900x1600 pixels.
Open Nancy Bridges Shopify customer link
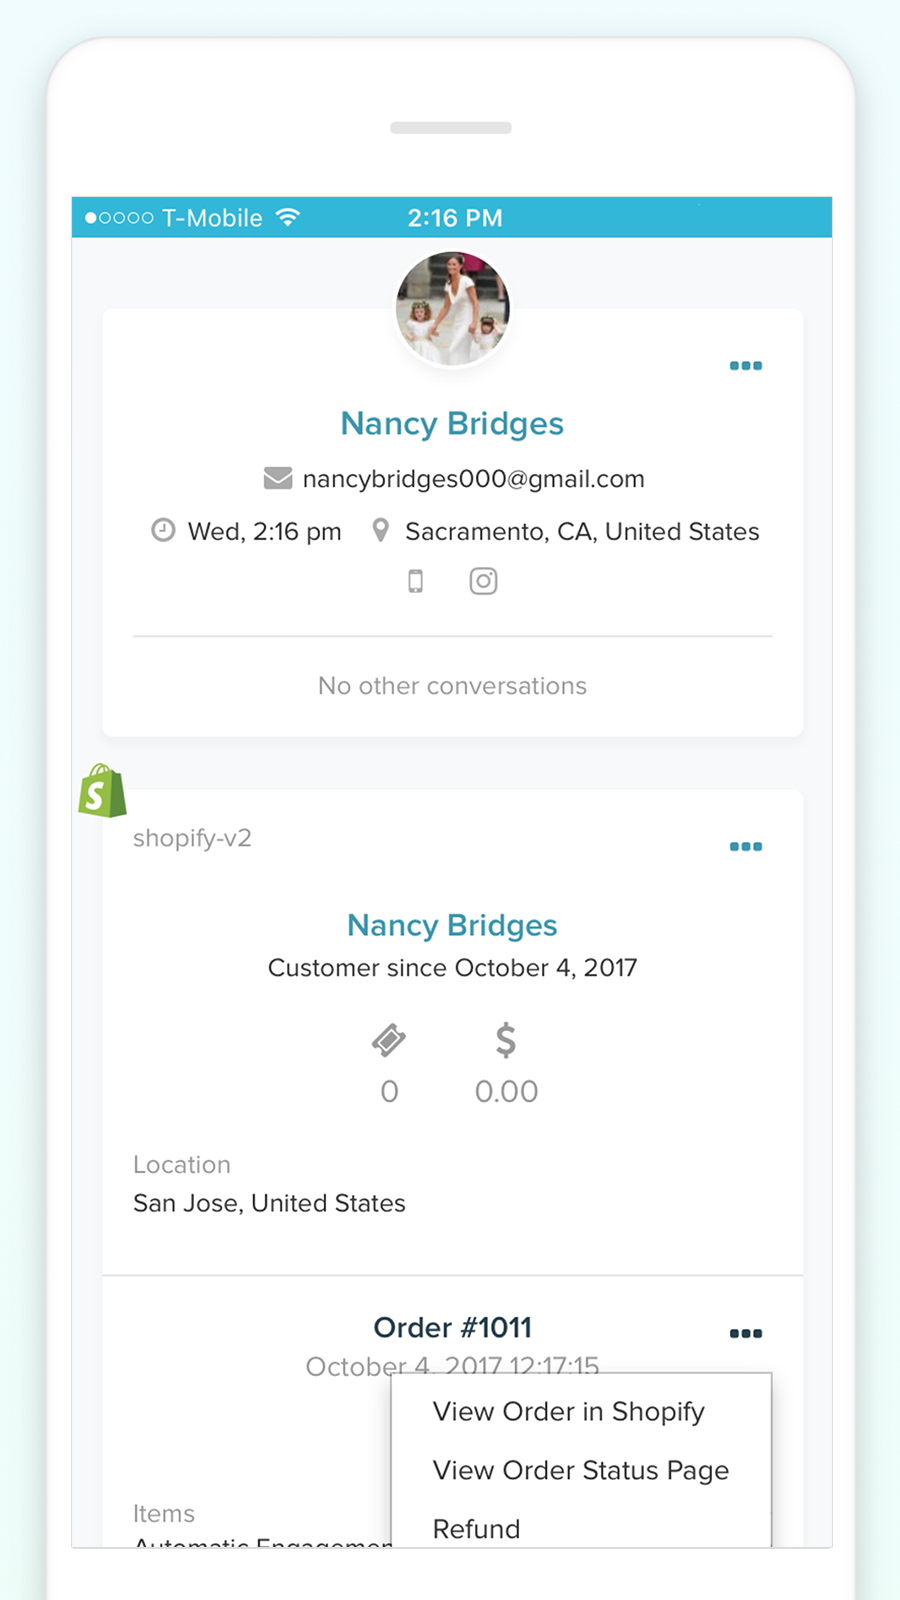(x=452, y=925)
